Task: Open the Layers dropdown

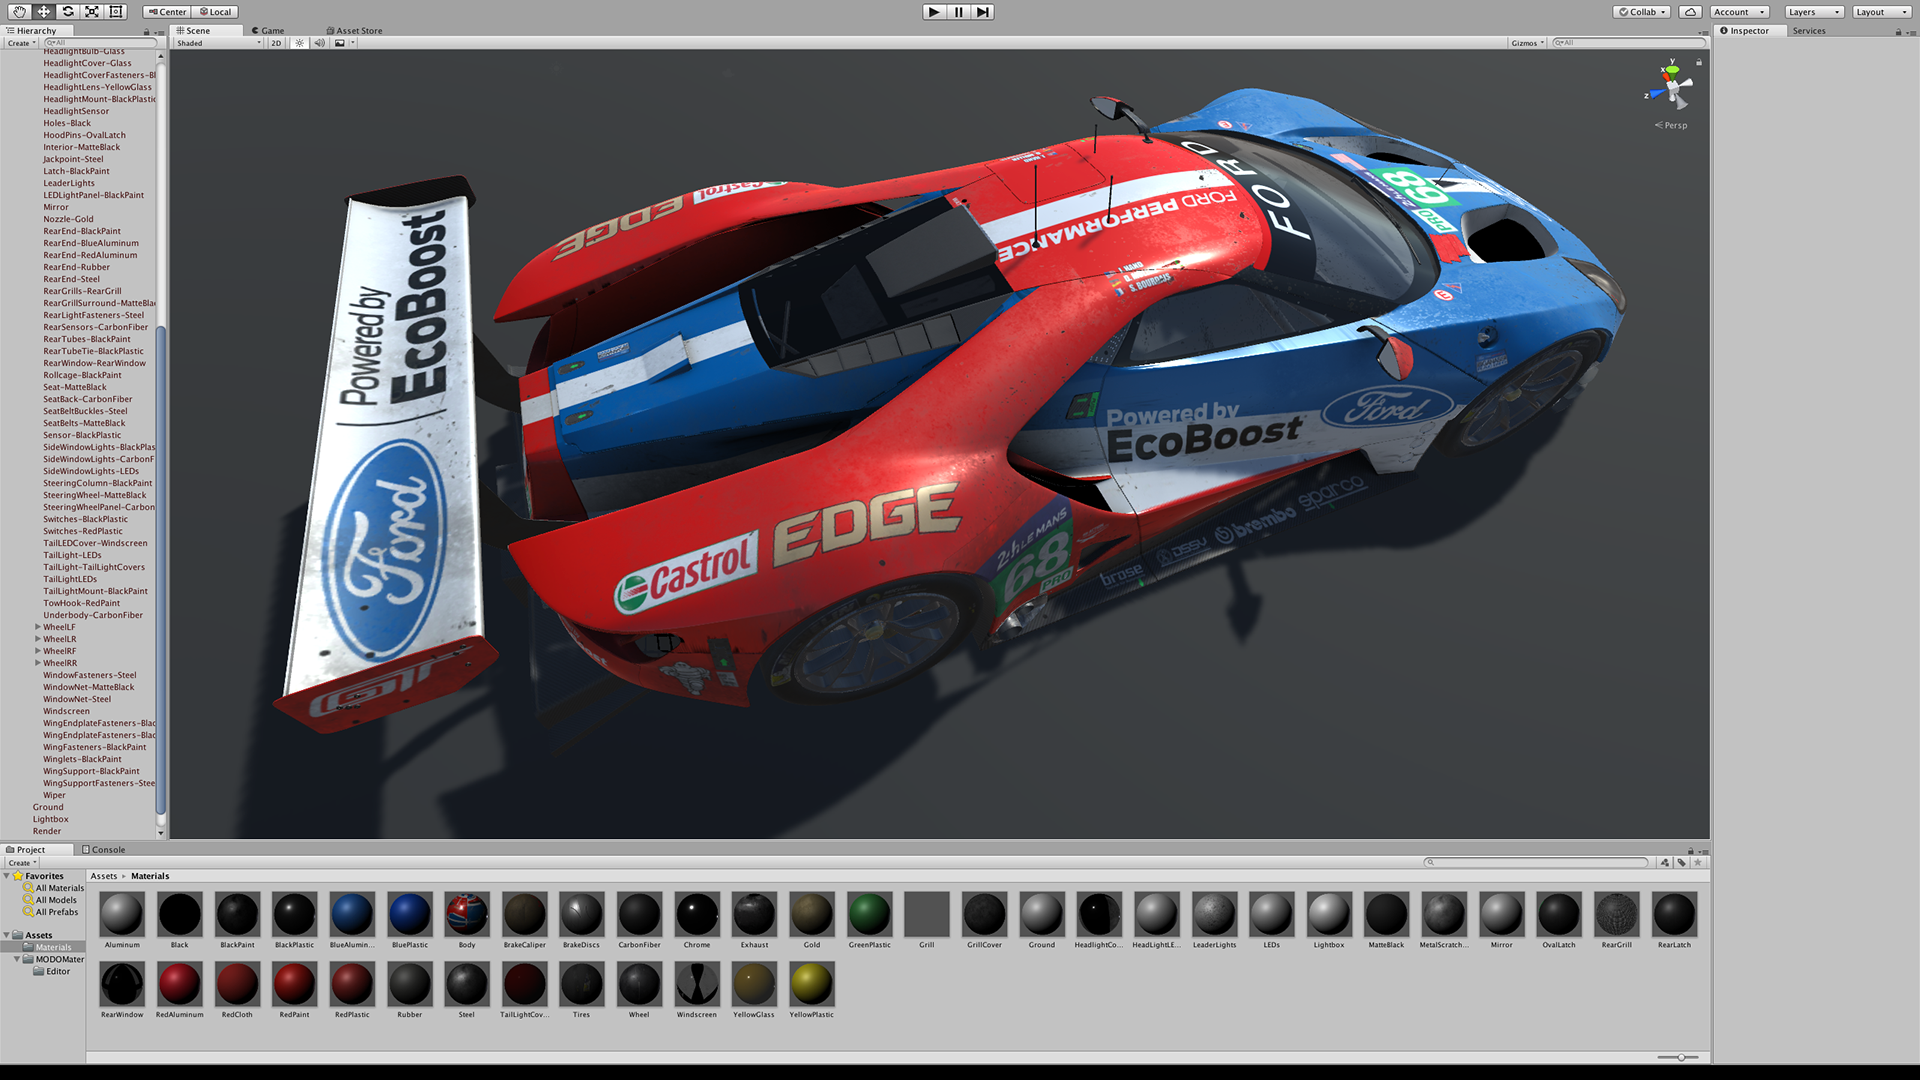Action: (x=1814, y=12)
